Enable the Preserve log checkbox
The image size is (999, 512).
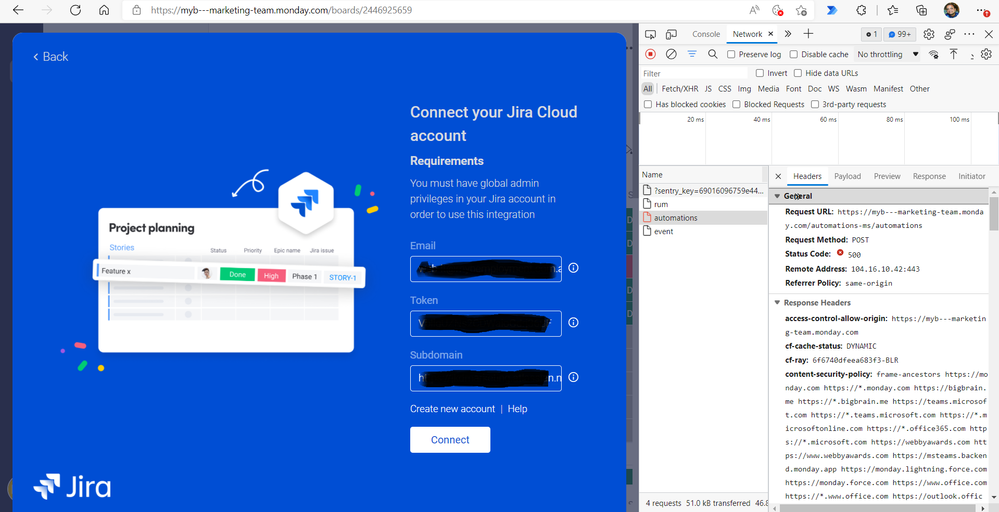click(x=731, y=54)
